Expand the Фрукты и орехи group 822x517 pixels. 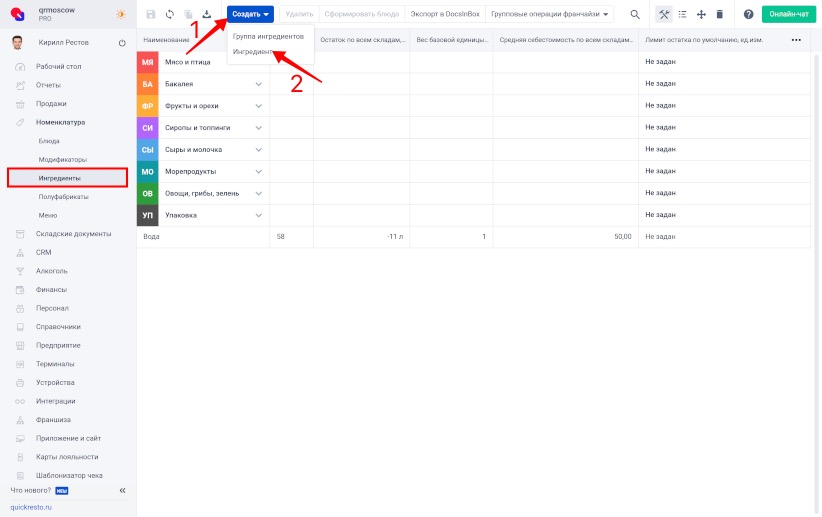pyautogui.click(x=258, y=106)
